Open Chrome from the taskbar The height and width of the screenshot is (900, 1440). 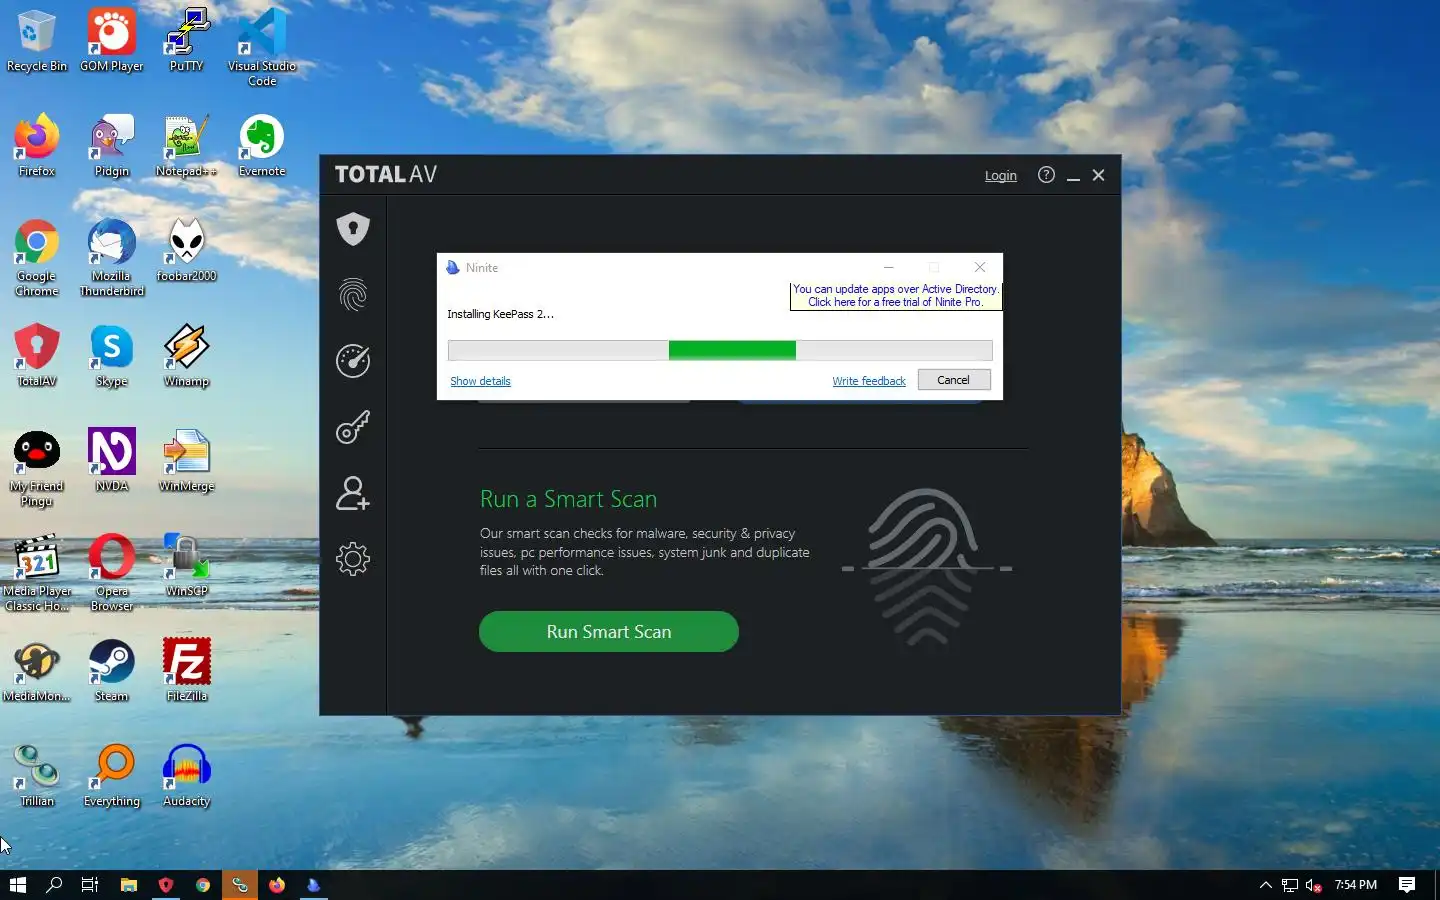tap(203, 885)
